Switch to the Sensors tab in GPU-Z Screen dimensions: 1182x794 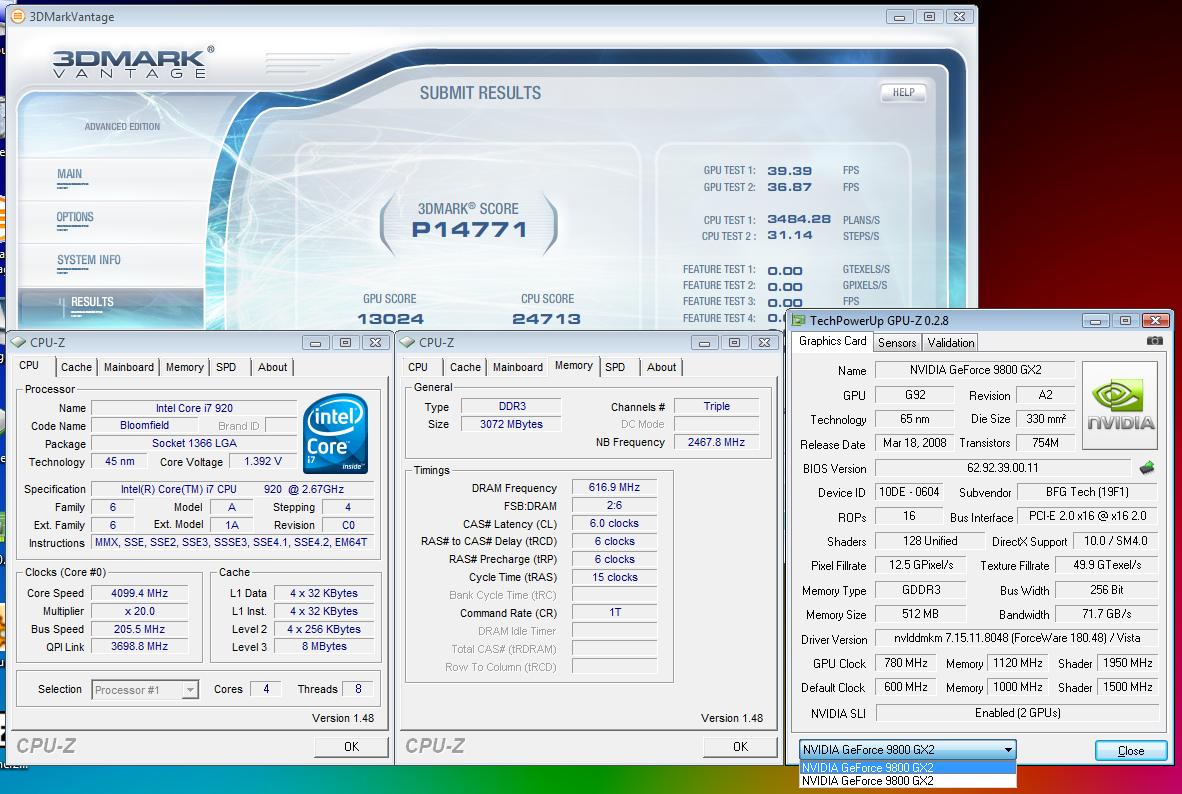(897, 342)
